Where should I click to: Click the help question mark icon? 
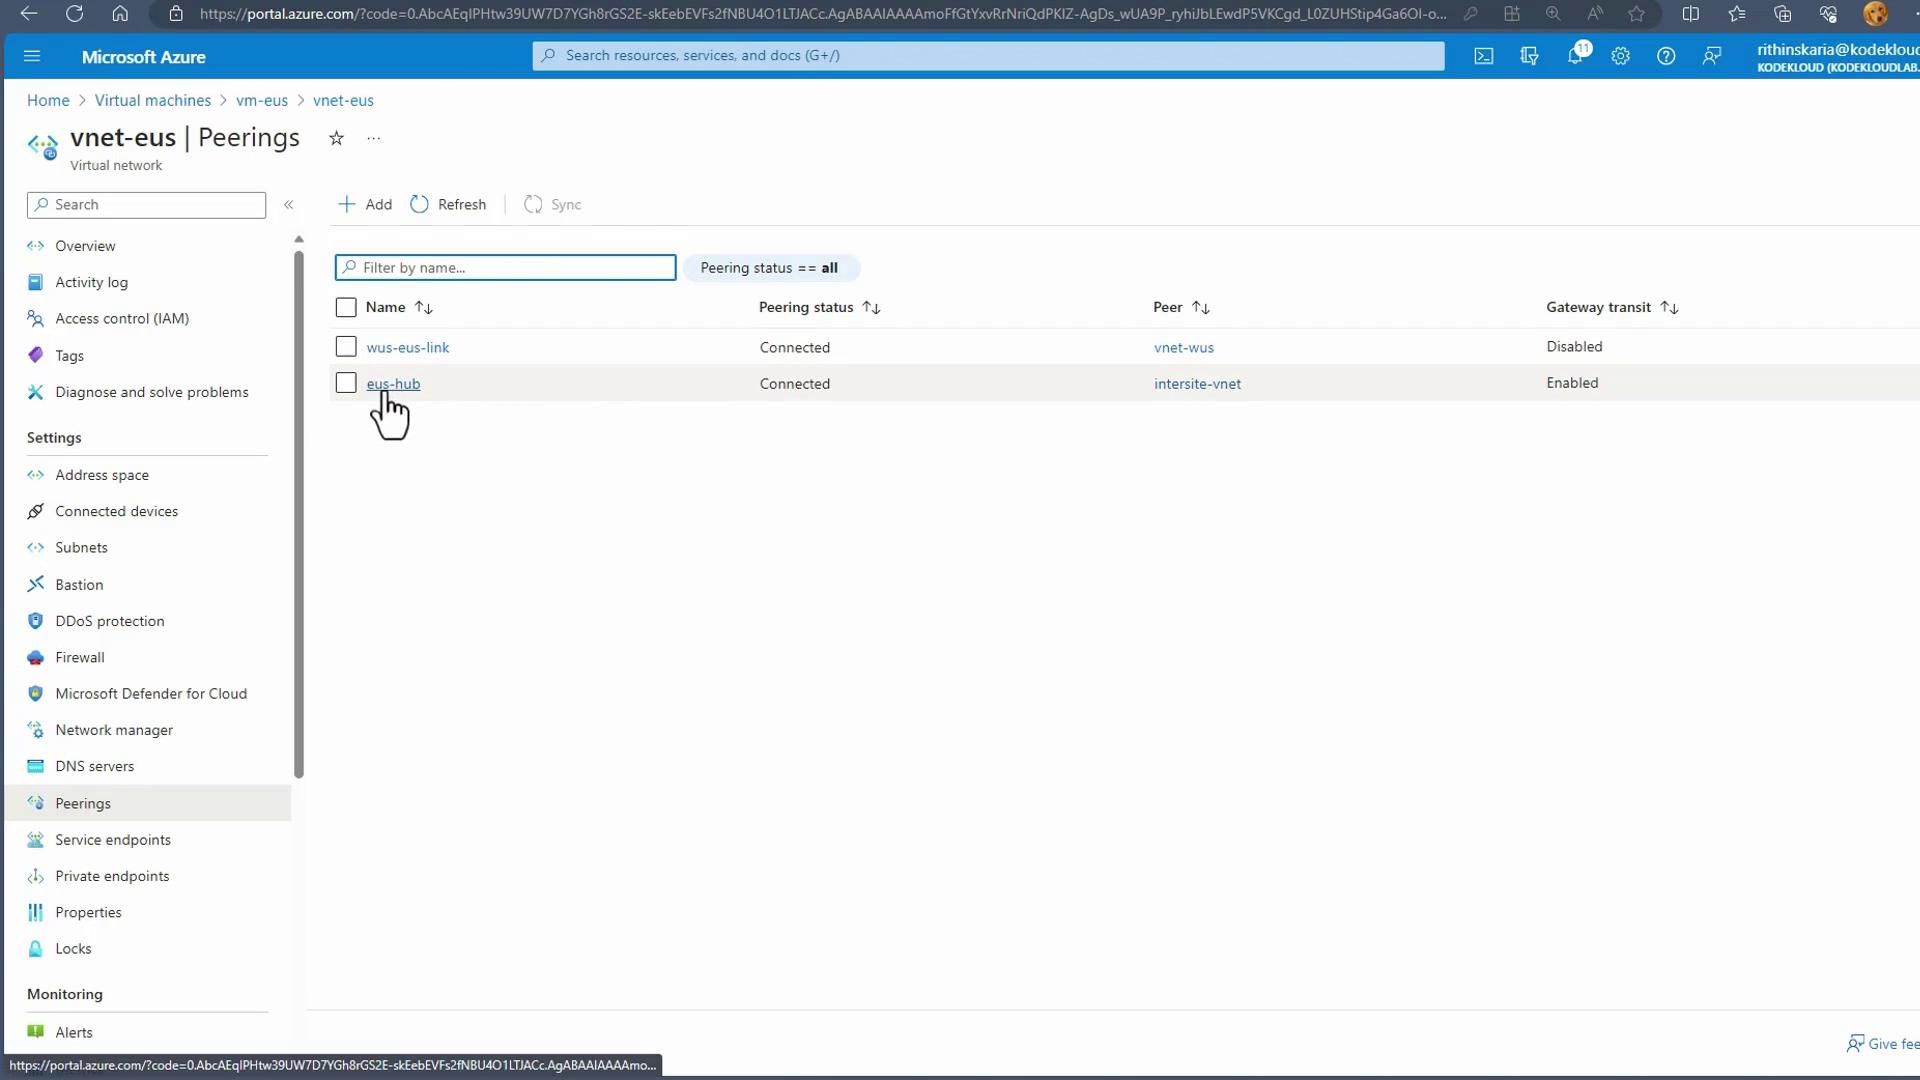[1665, 56]
